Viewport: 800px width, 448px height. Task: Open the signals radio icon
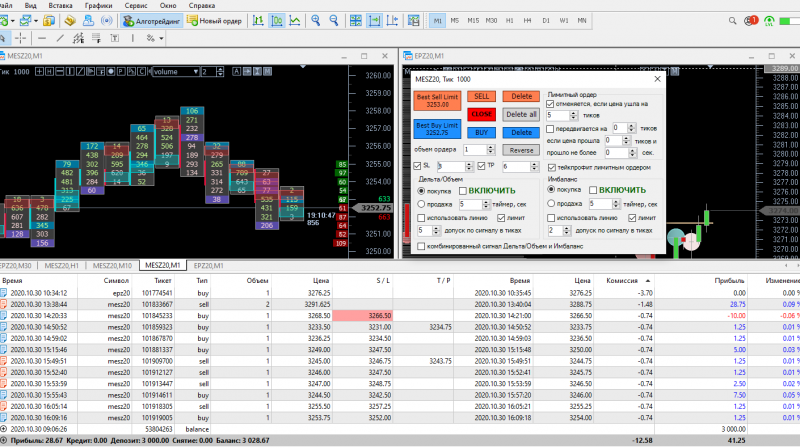pos(107,21)
